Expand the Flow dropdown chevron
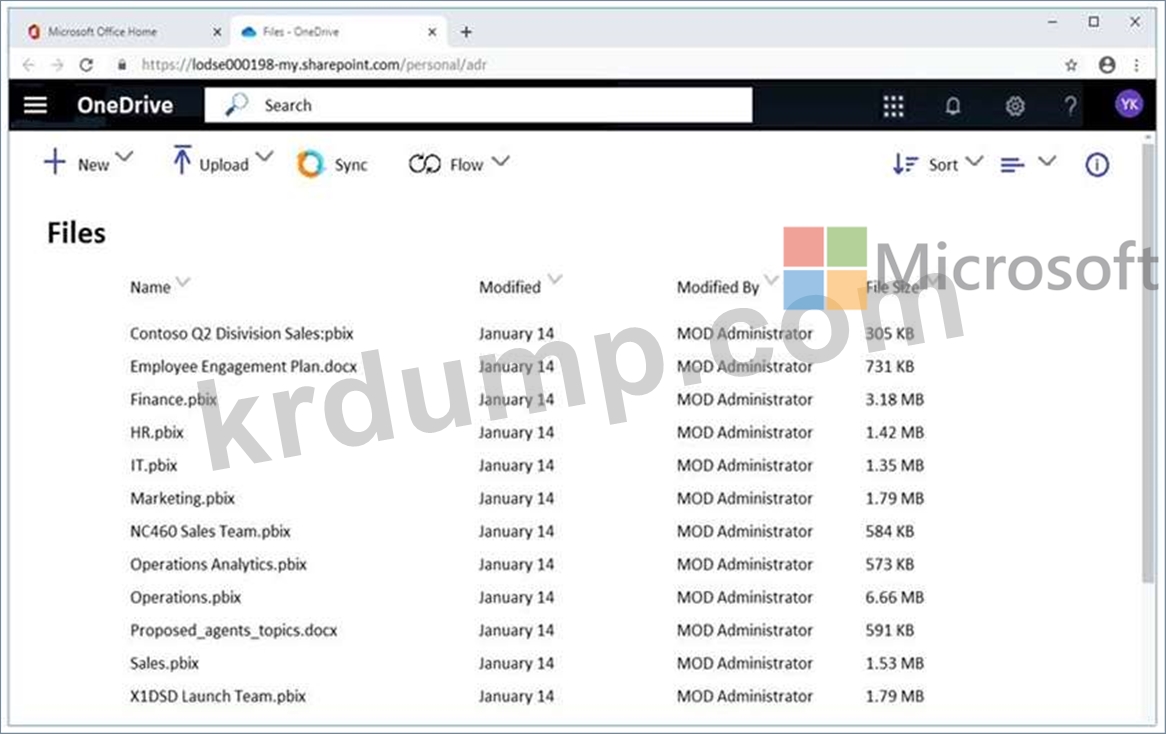The width and height of the screenshot is (1166, 734). click(500, 160)
